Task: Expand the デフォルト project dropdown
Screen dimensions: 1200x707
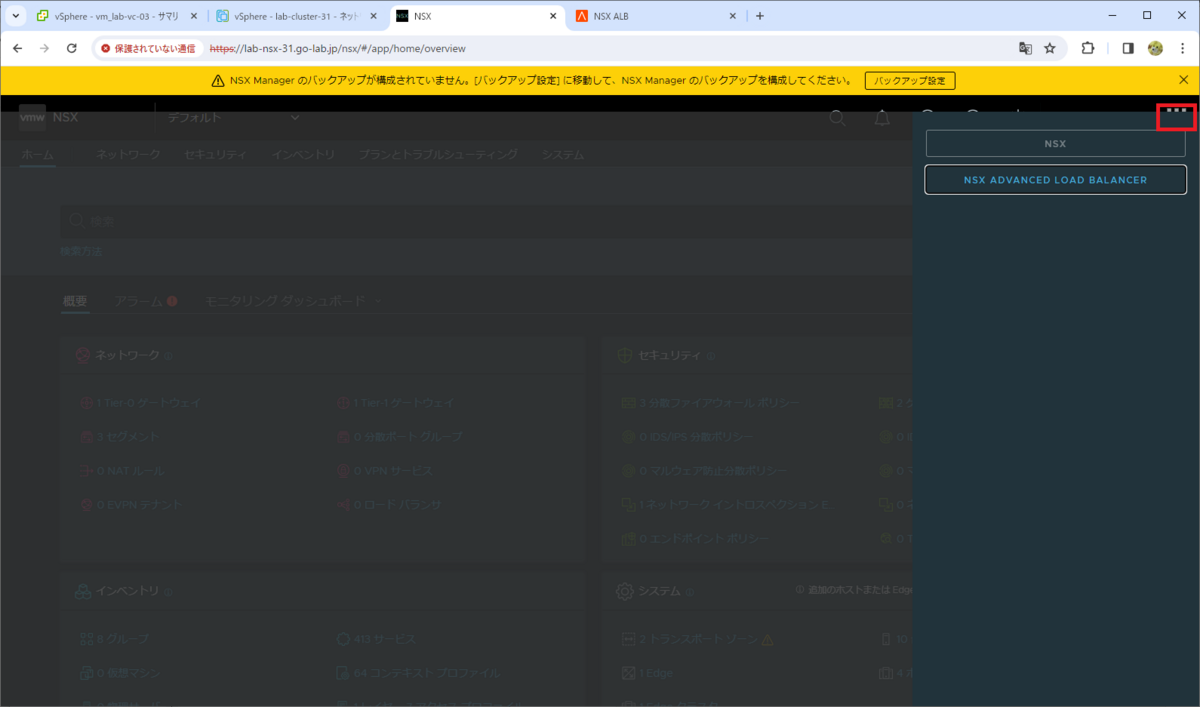Action: pyautogui.click(x=234, y=118)
